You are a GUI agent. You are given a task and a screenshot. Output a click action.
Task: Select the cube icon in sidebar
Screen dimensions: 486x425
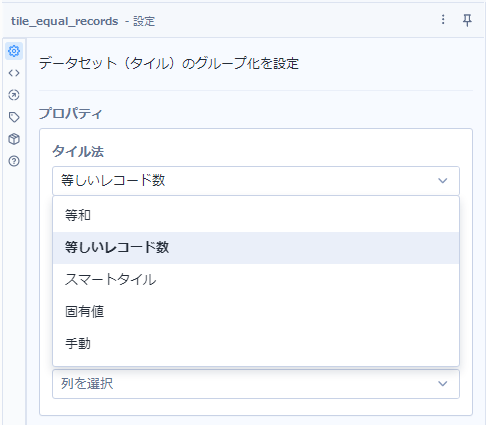(x=14, y=139)
